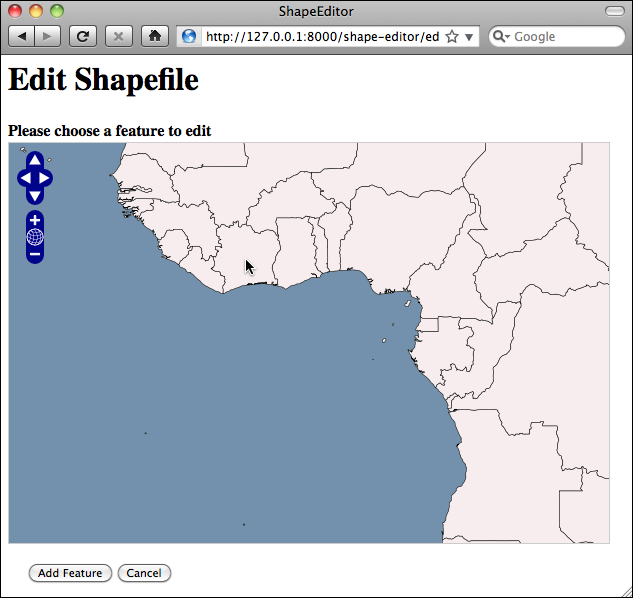Pan the map east with right arrow
Viewport: 633px width, 598px height.
pyautogui.click(x=45, y=178)
